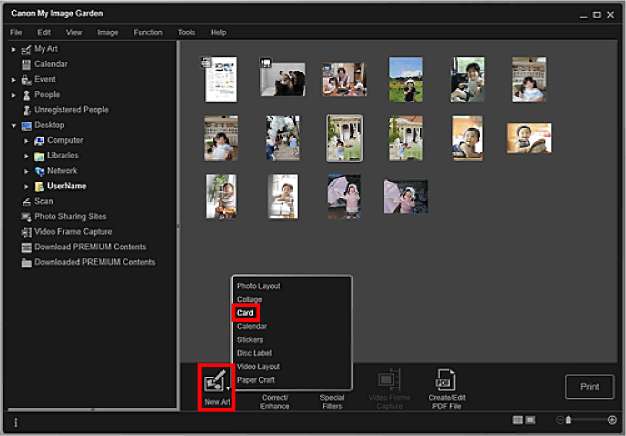Click the New Art icon
The width and height of the screenshot is (626, 436).
[x=214, y=381]
